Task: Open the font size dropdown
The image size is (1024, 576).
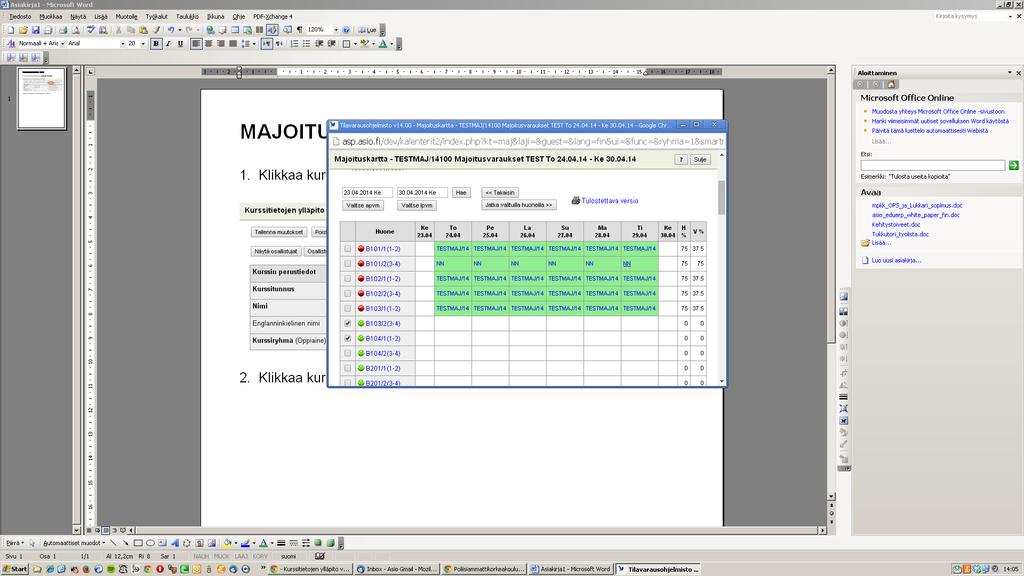Action: coord(143,44)
